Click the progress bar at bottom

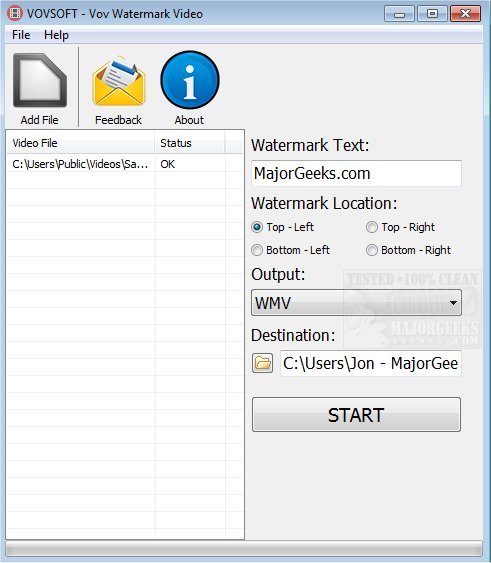click(244, 550)
